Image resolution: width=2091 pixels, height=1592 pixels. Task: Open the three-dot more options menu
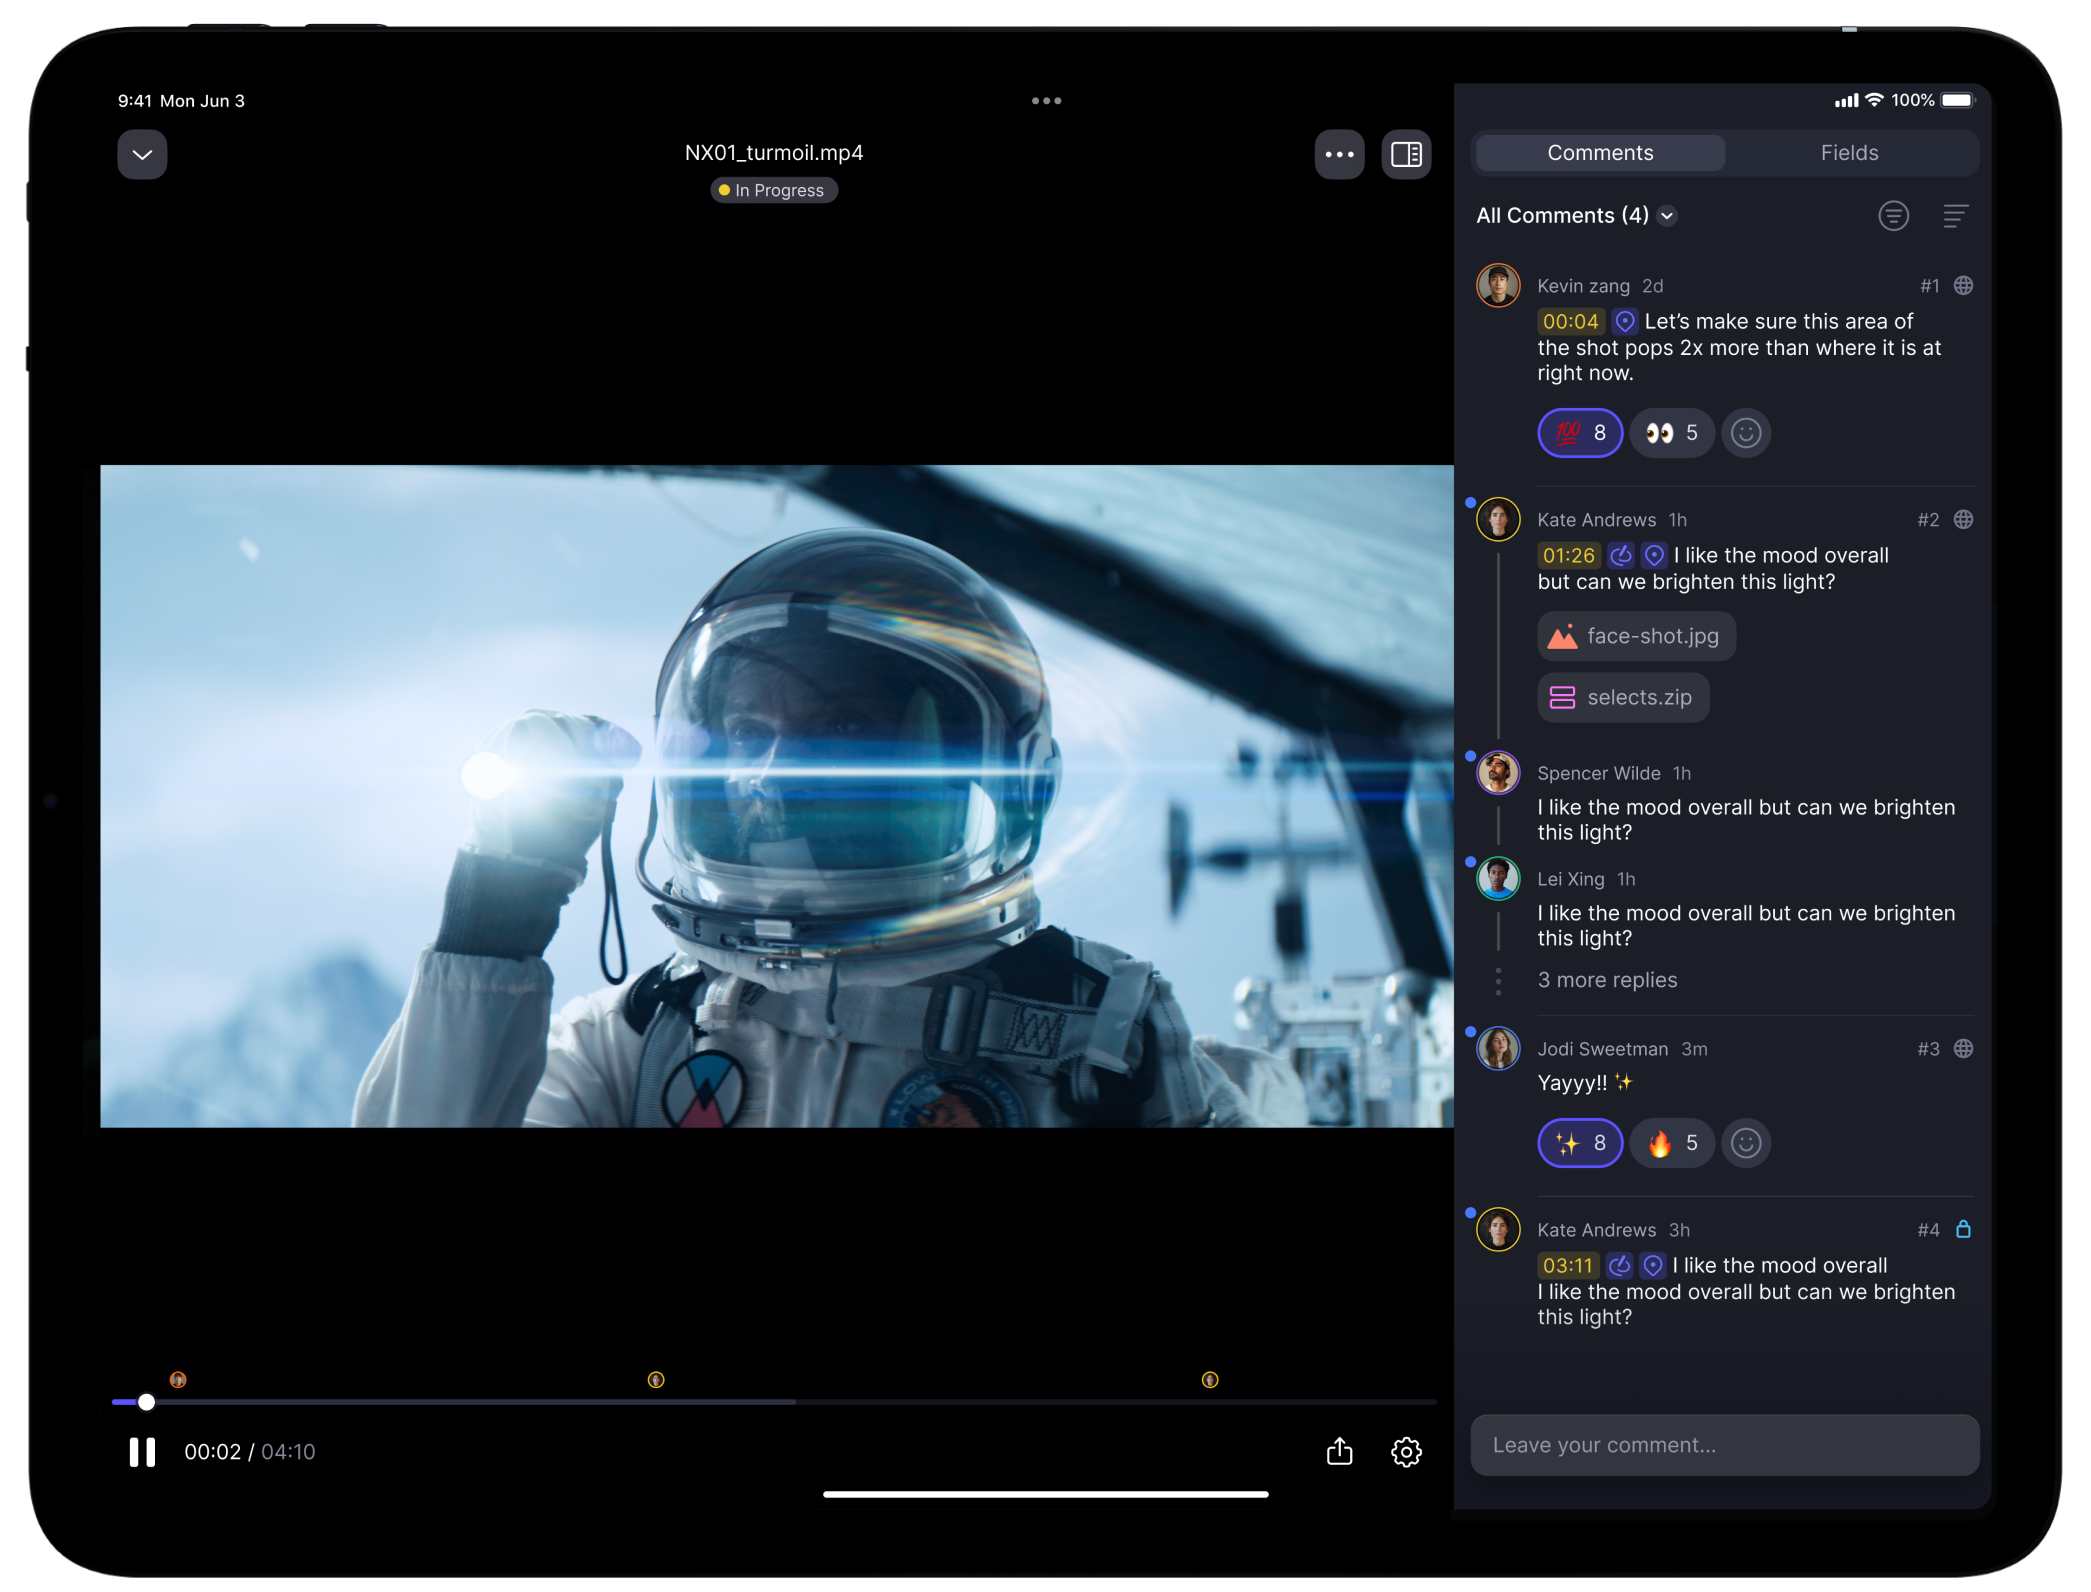pyautogui.click(x=1339, y=154)
